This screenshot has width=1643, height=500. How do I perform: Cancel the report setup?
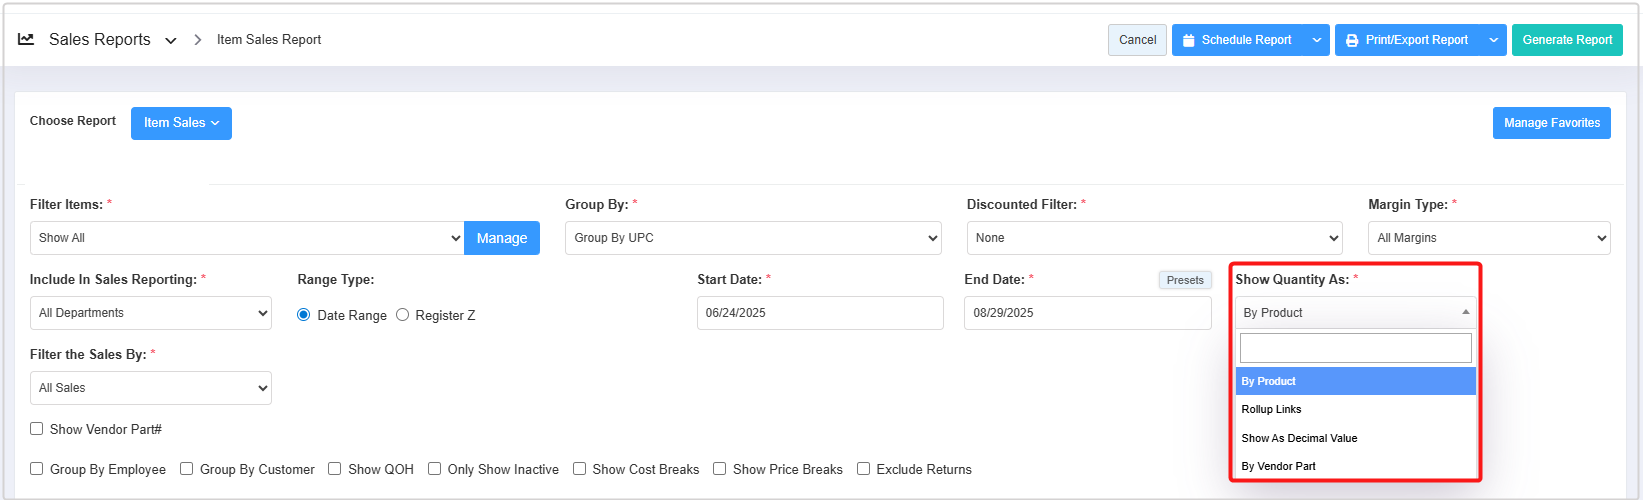[x=1137, y=40]
